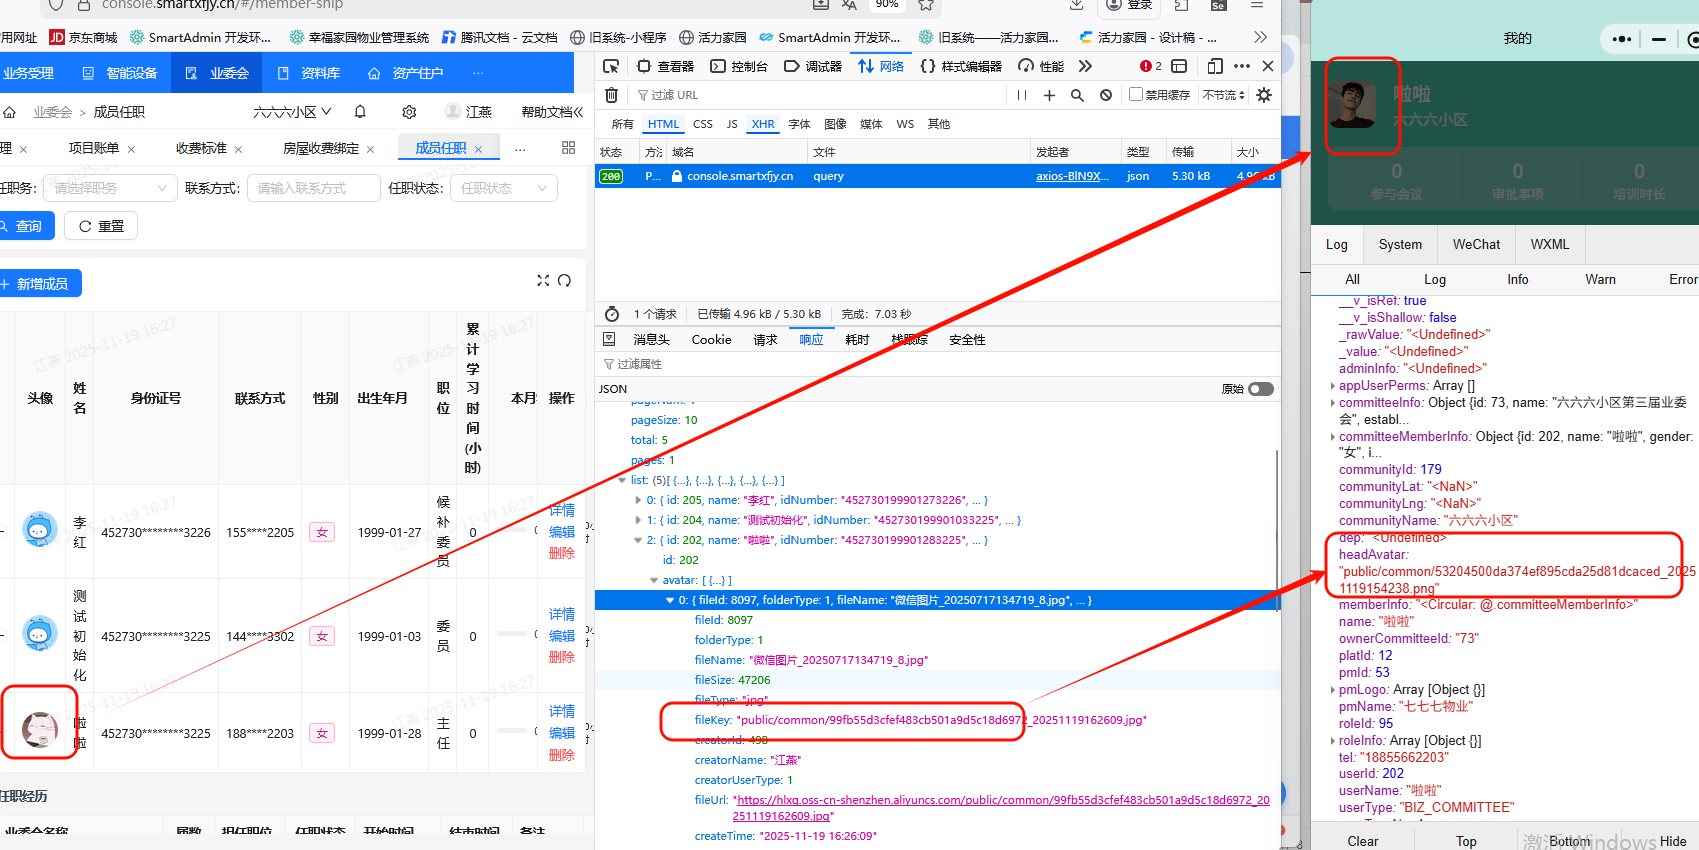Screen dimensions: 1699x850
Task: Open the 六六六小区 community selector
Action: click(x=292, y=112)
